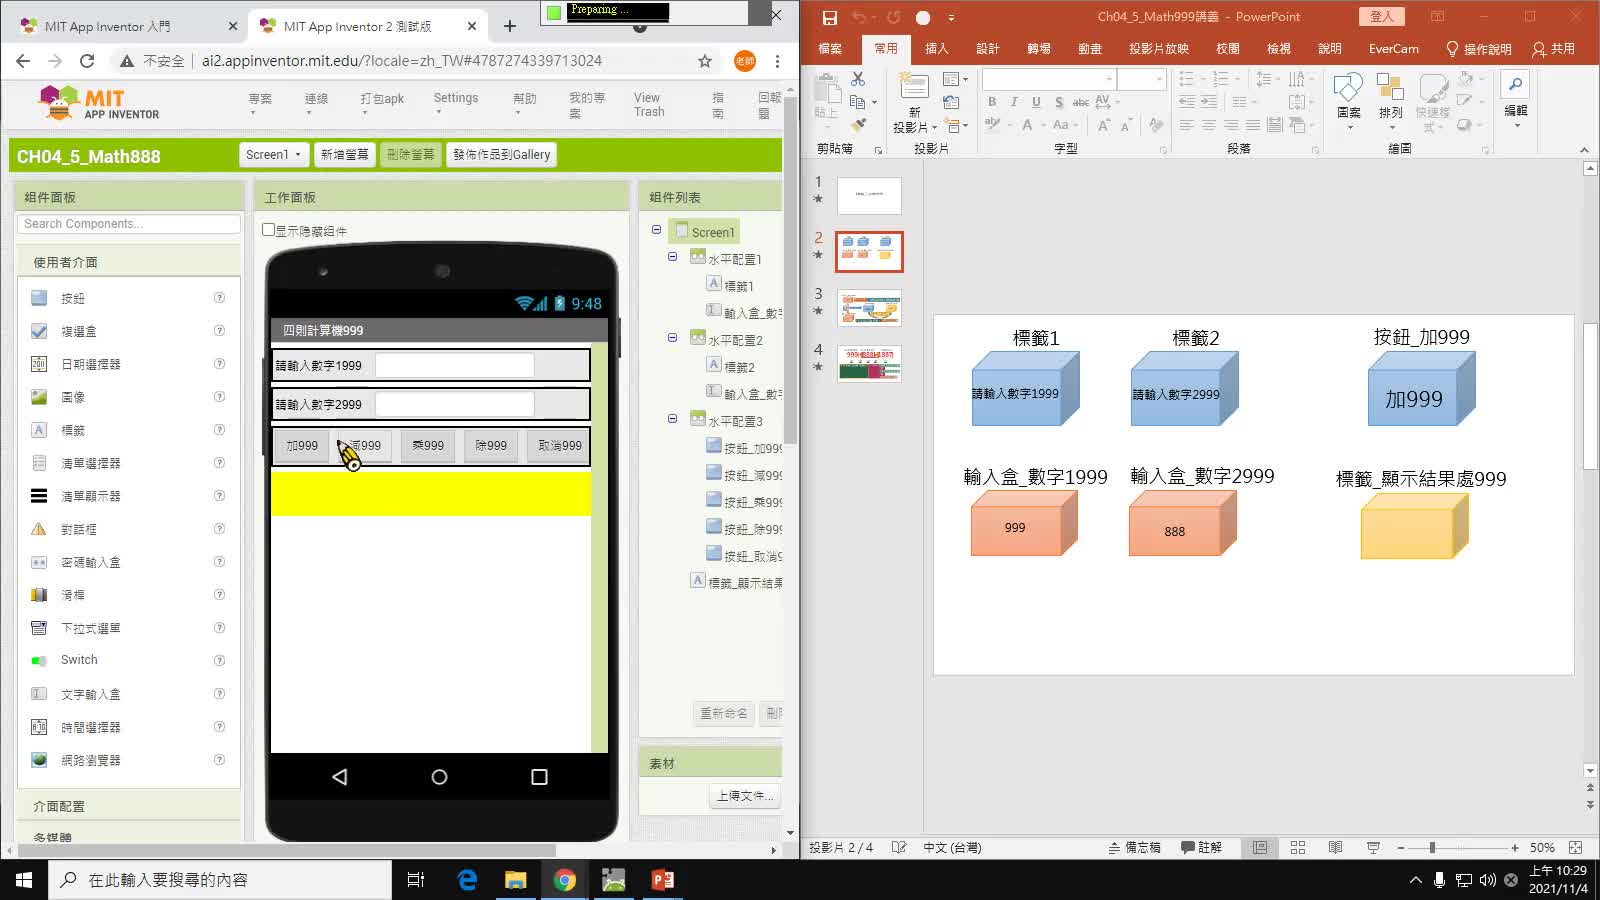Click the Italic icon in PowerPoint ribbon
Image resolution: width=1600 pixels, height=900 pixels.
pos(1014,102)
